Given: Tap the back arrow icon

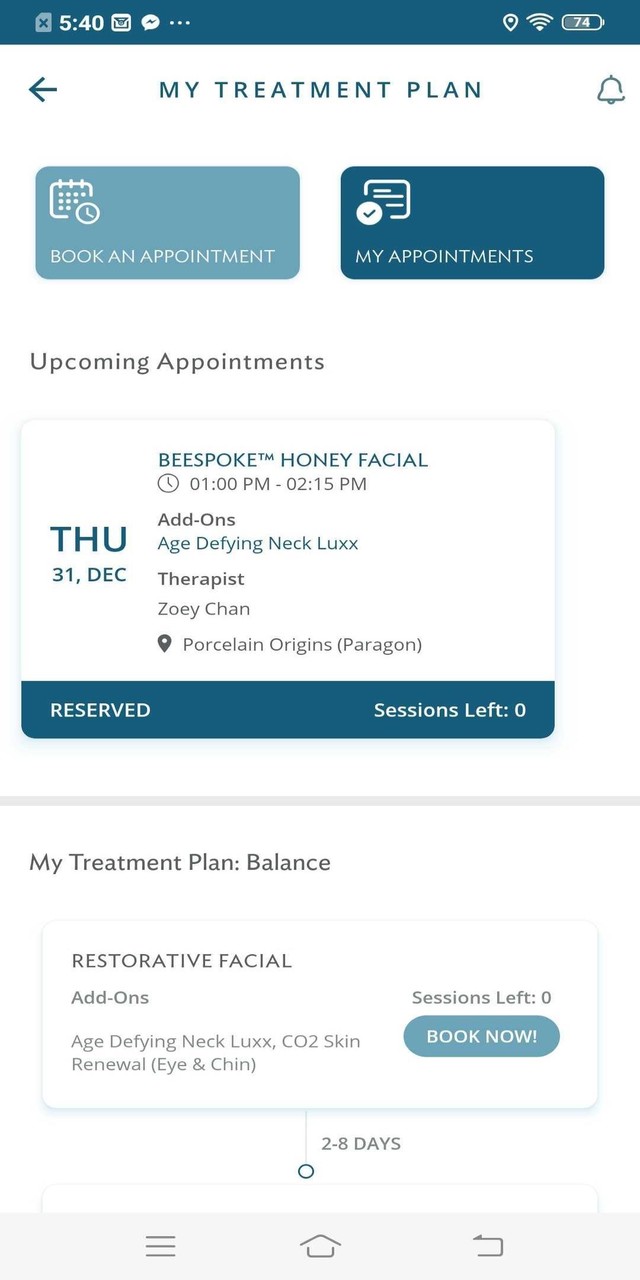Looking at the screenshot, I should [x=43, y=90].
